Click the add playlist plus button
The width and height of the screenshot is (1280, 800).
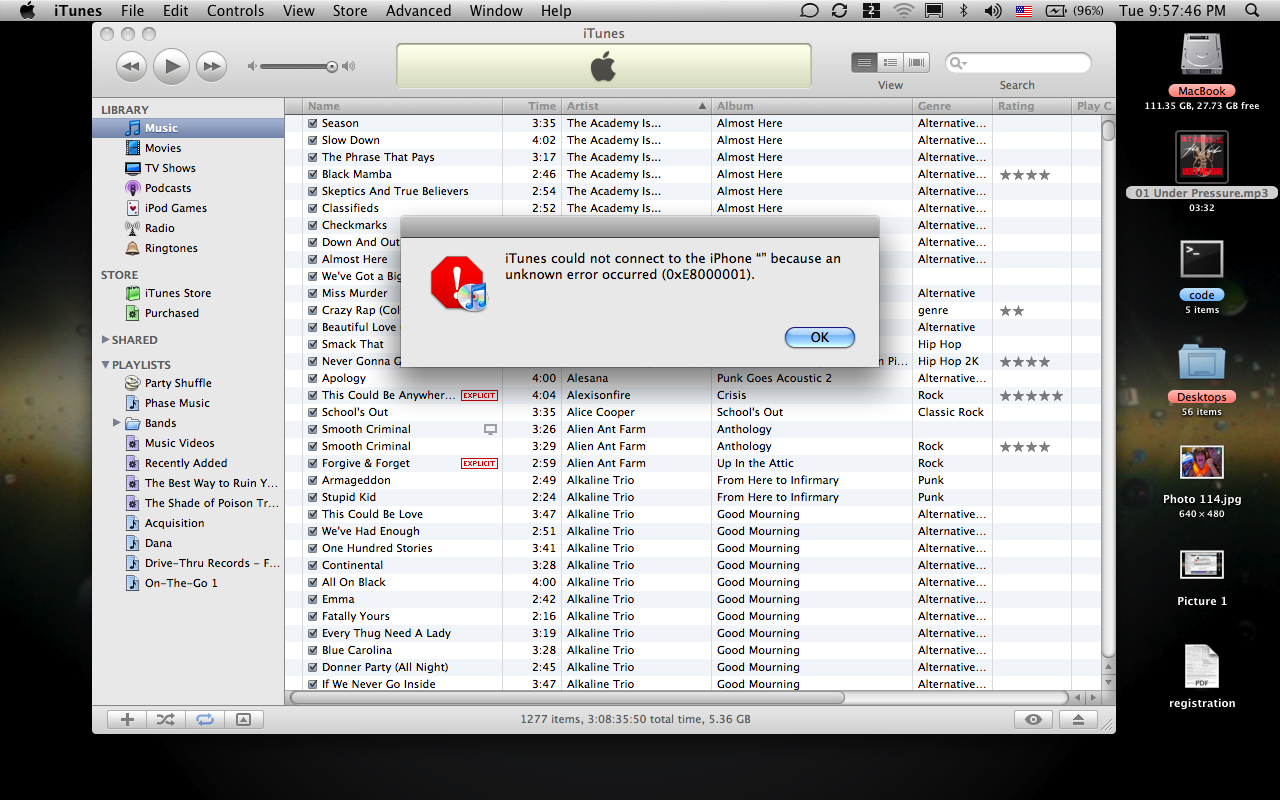coord(127,719)
